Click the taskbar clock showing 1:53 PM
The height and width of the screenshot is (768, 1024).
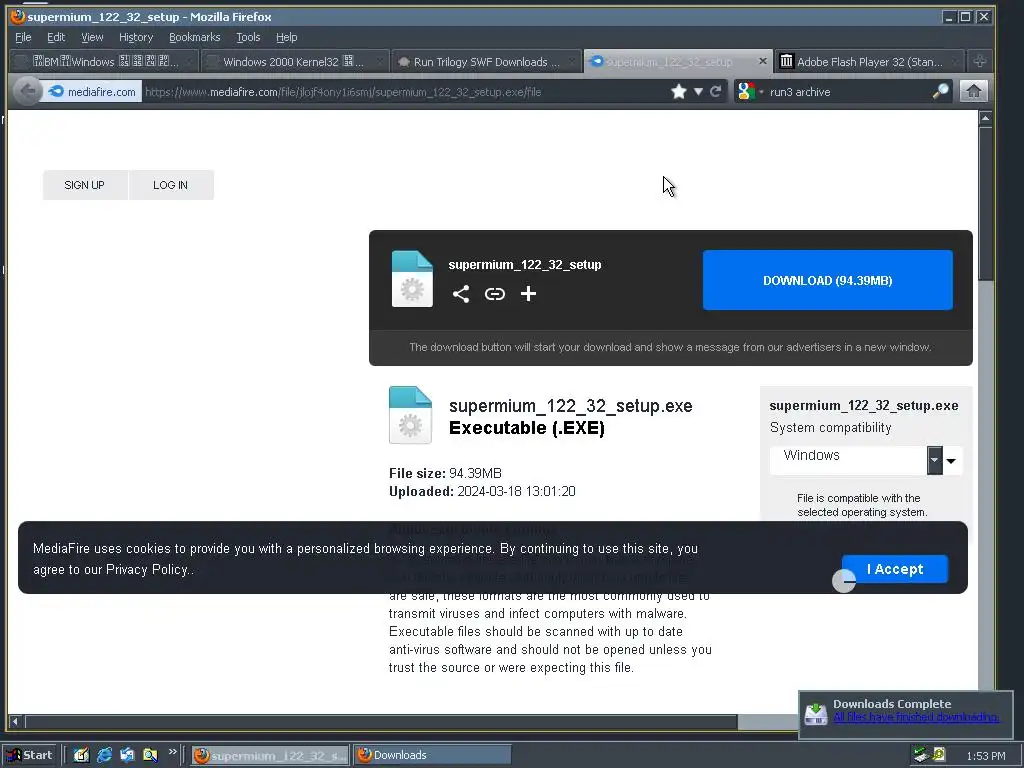[985, 756]
